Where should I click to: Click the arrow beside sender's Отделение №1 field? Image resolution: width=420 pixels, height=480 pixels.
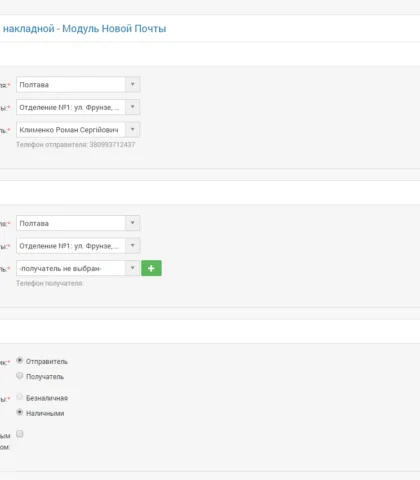click(x=133, y=107)
